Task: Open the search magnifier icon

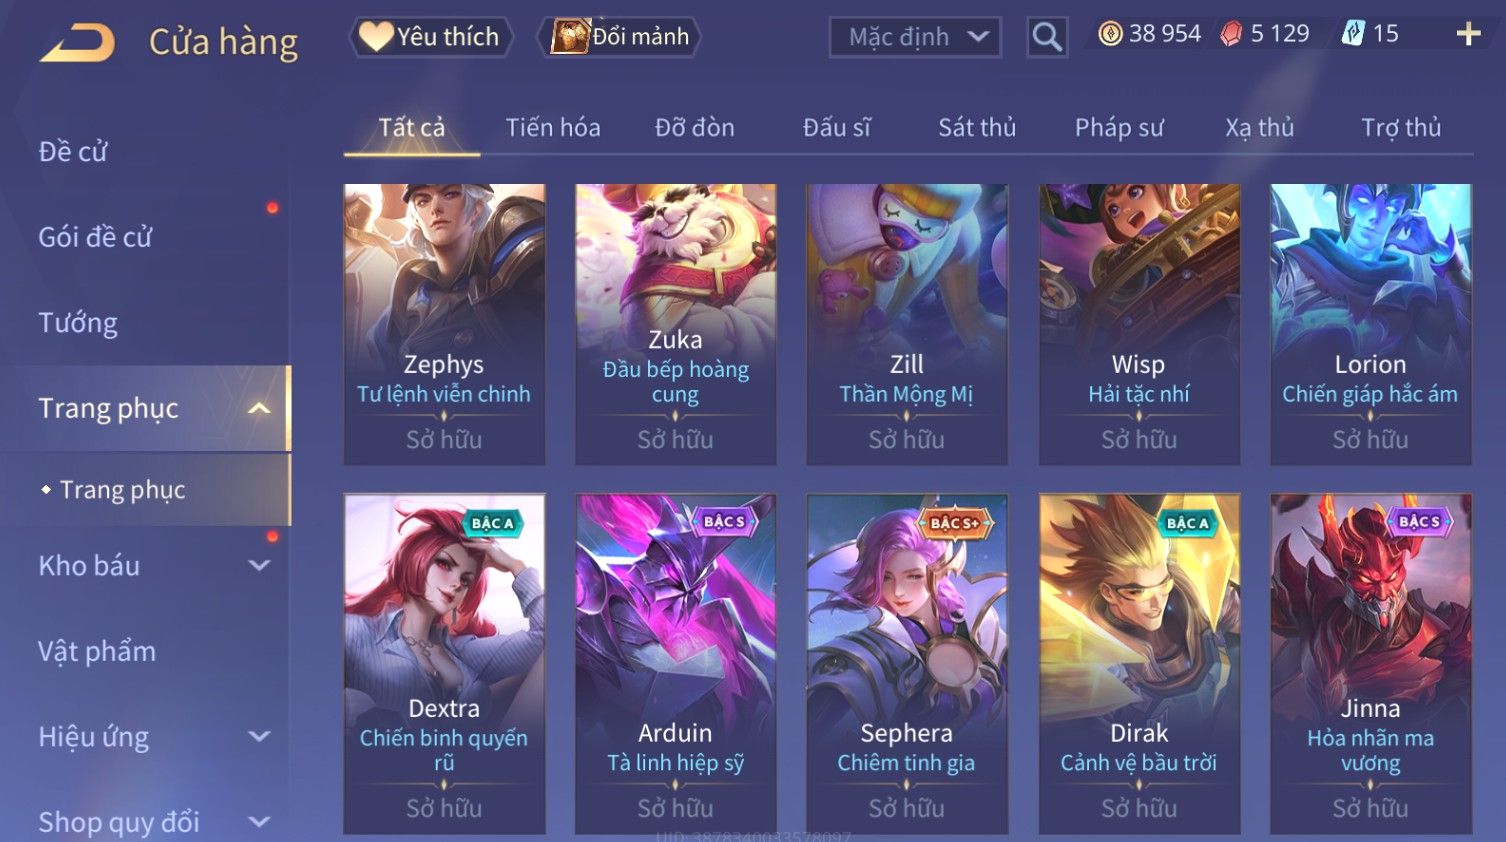Action: point(1047,37)
